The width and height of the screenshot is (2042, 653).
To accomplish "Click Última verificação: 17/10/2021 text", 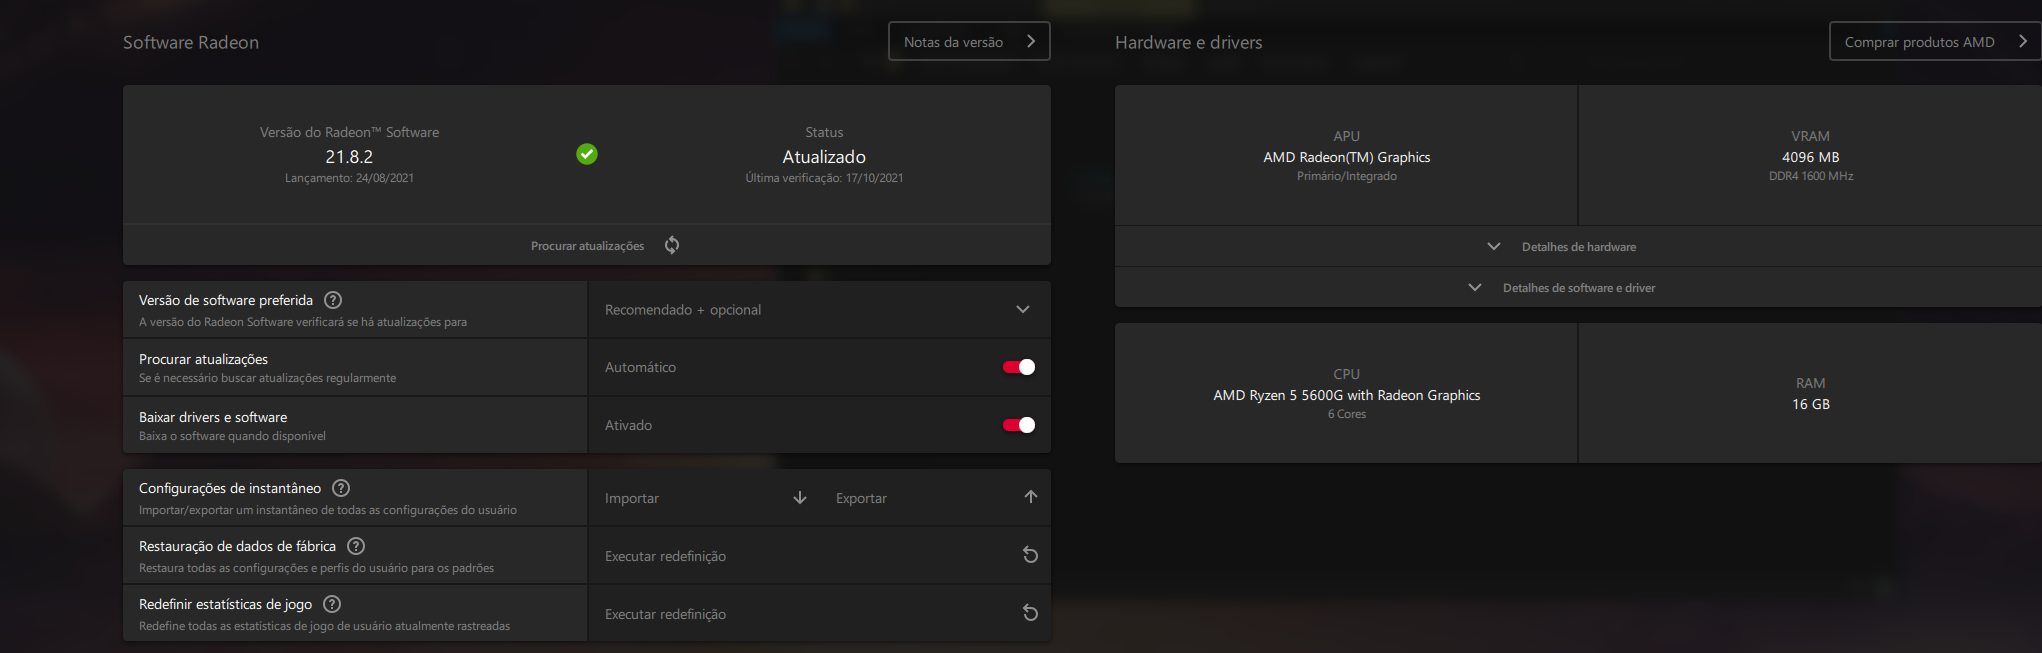I will click(x=824, y=178).
